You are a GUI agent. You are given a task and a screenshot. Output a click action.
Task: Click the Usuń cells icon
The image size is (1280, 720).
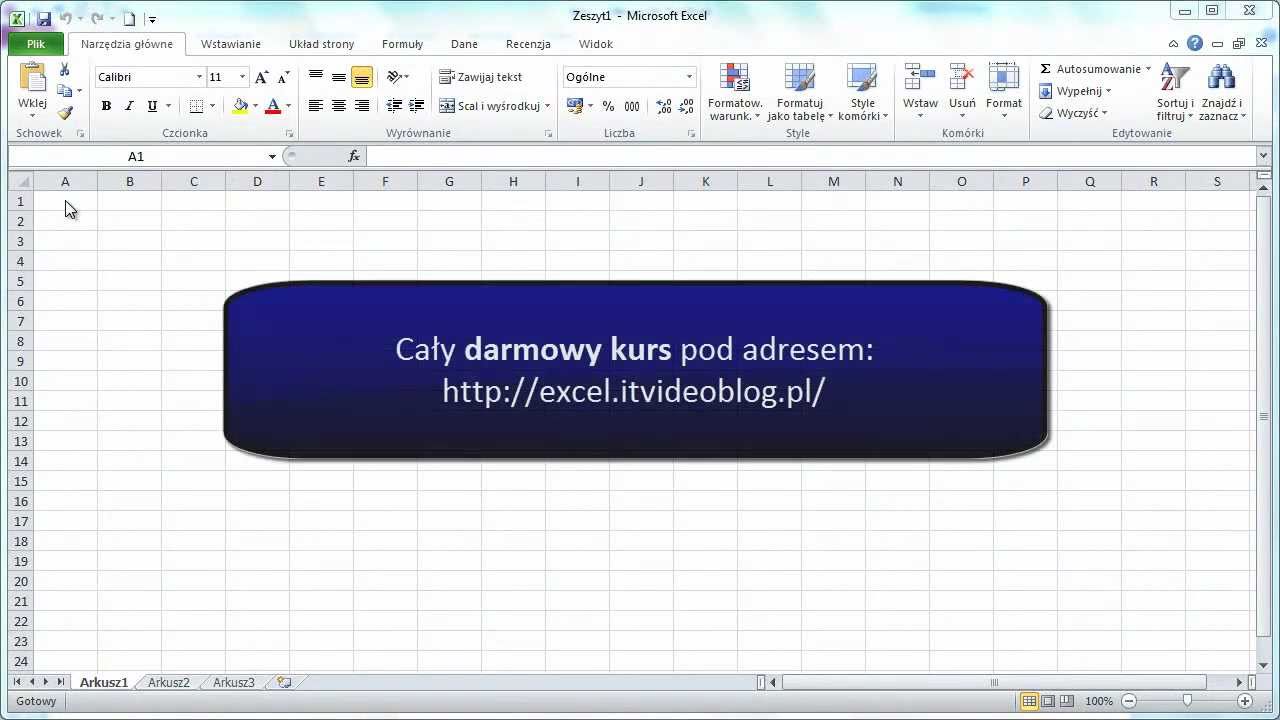(962, 77)
